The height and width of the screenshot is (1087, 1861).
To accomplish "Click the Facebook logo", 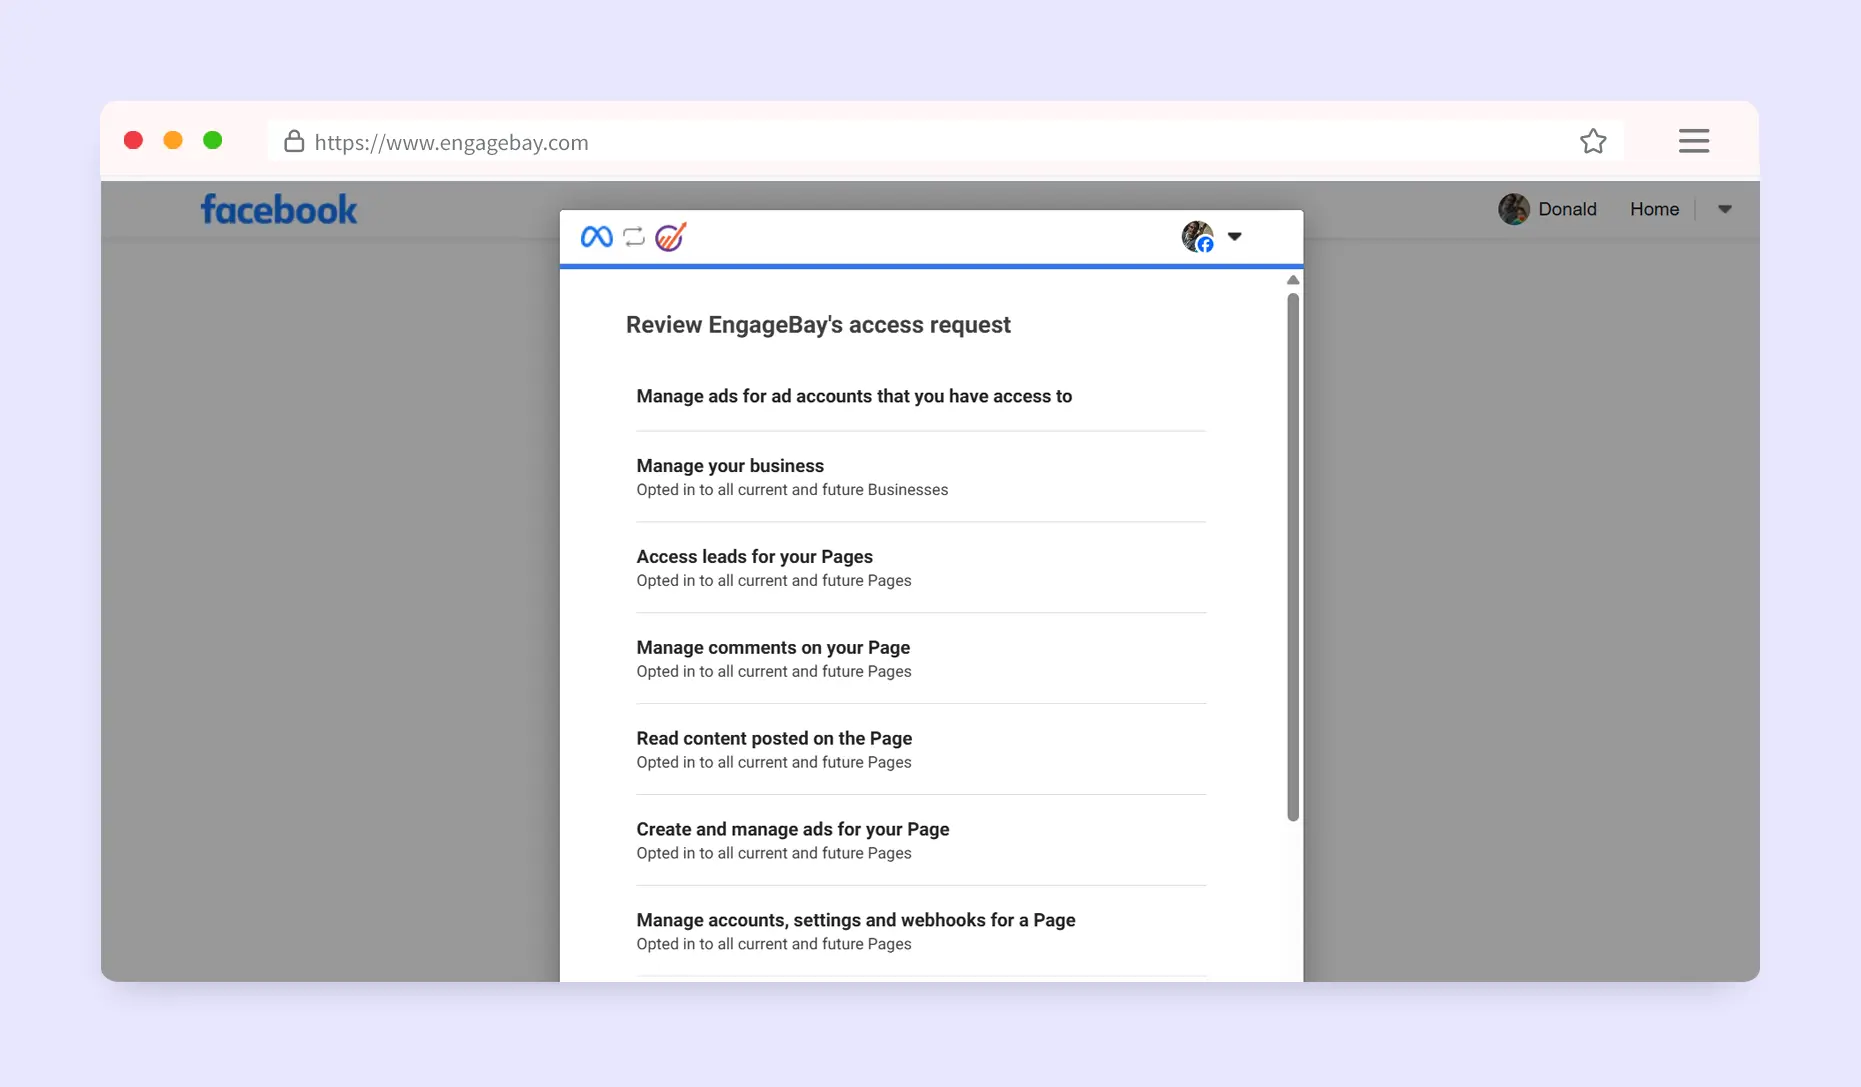I will (x=279, y=210).
